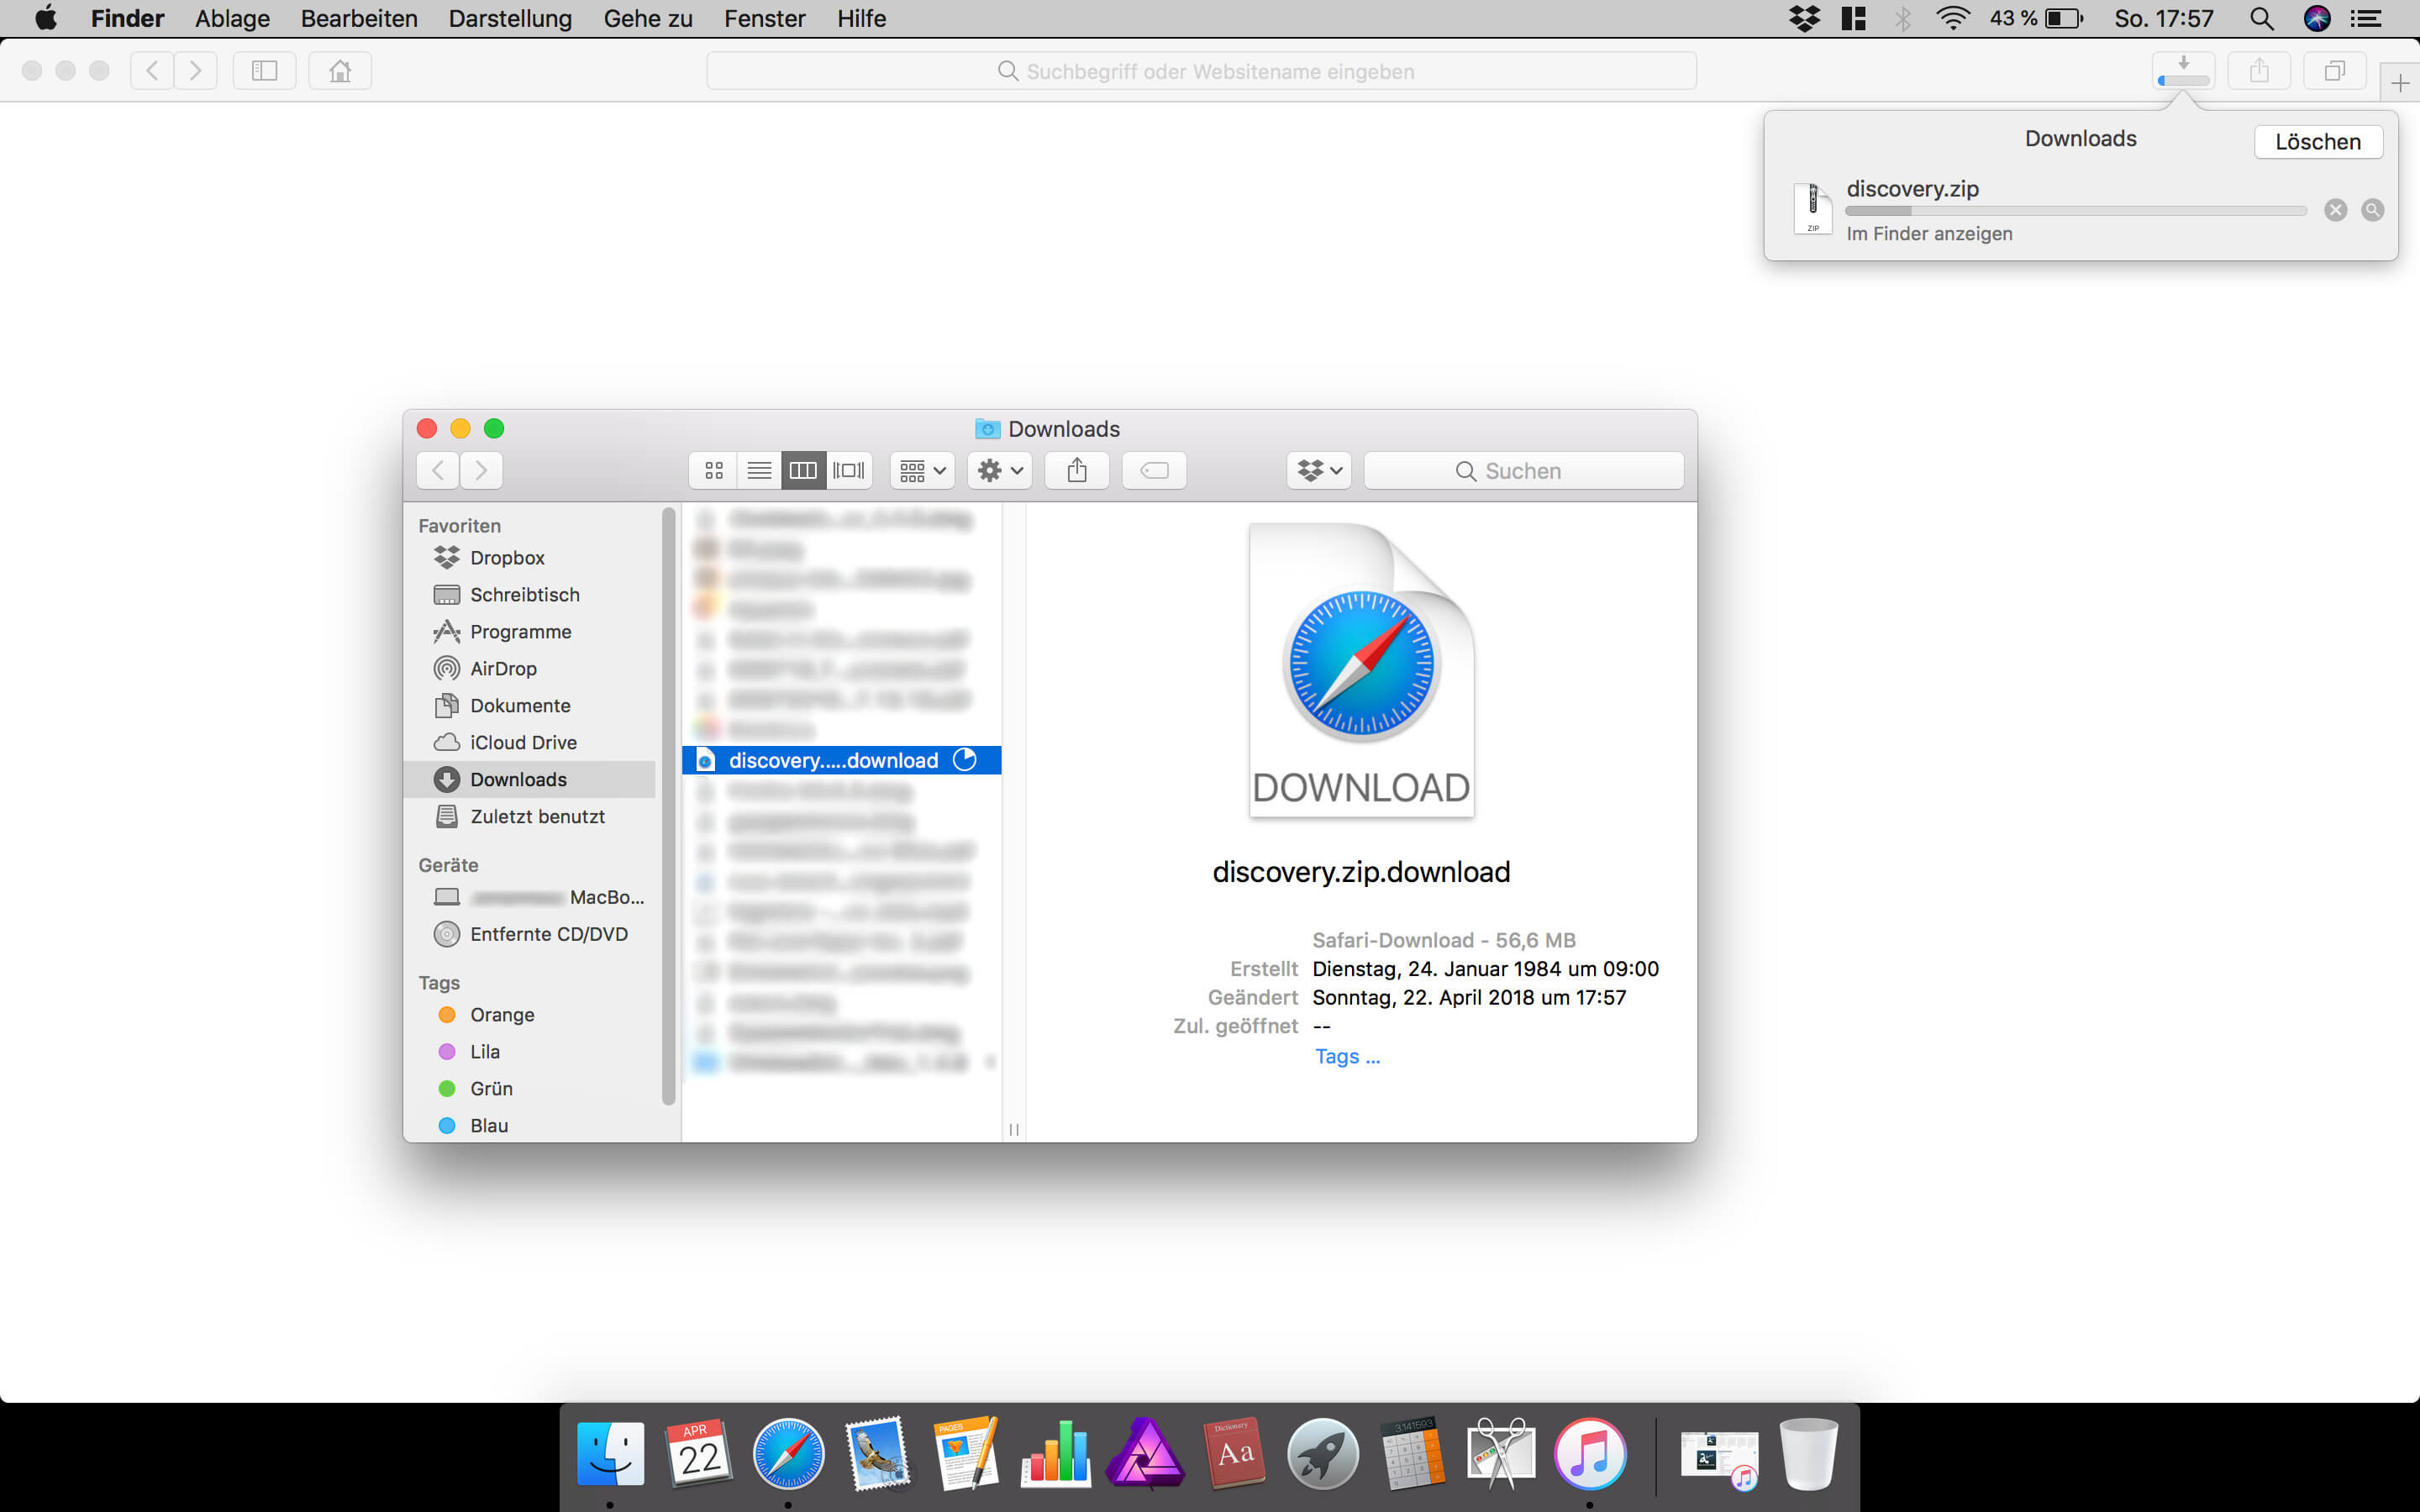Switch Finder to list view

[759, 470]
